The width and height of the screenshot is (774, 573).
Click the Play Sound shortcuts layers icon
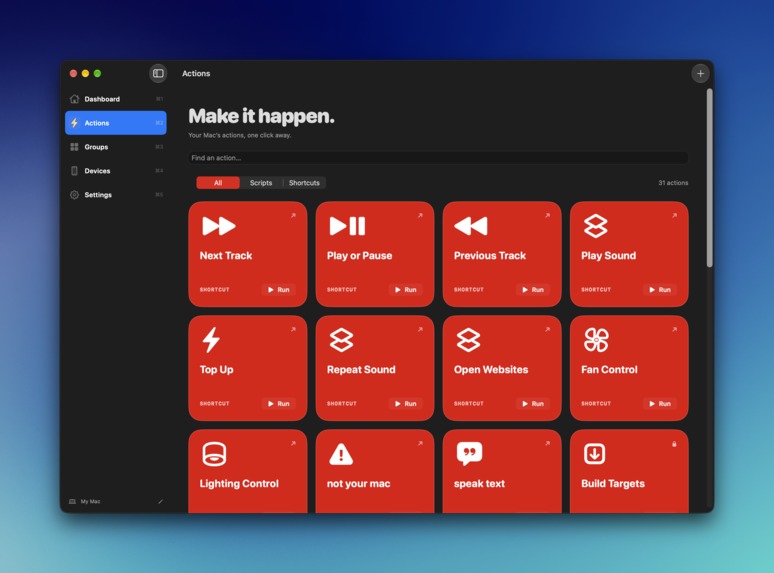pos(596,226)
